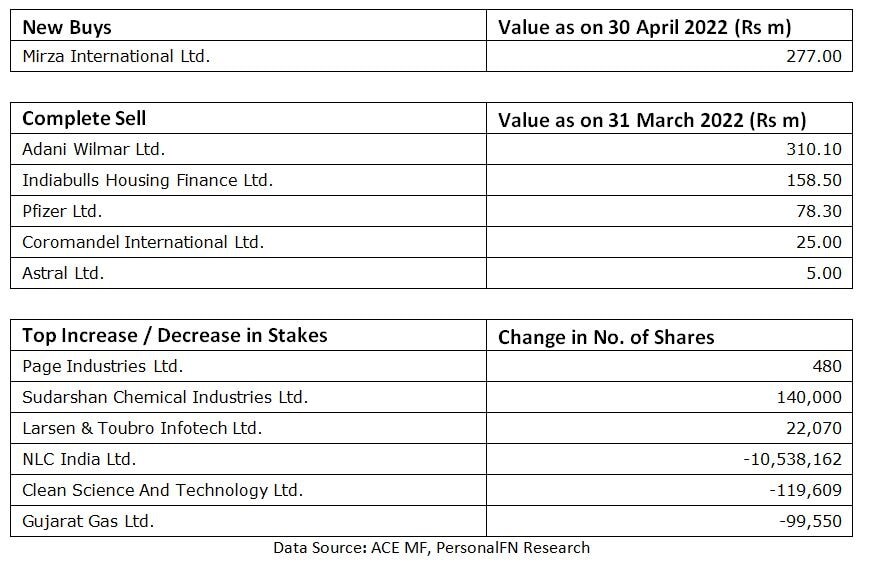Screen dimensions: 872x572
Task: Click the New Buys header cell
Action: [67, 26]
